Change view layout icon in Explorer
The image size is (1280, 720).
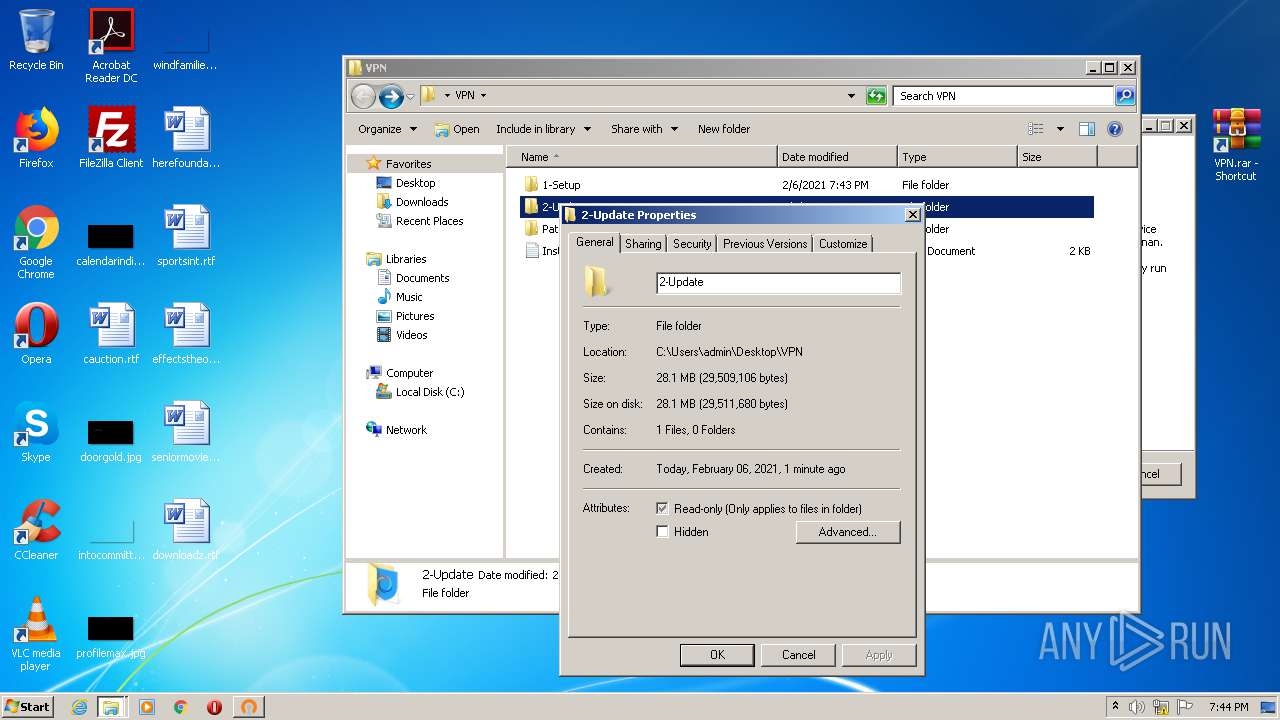click(x=1036, y=129)
